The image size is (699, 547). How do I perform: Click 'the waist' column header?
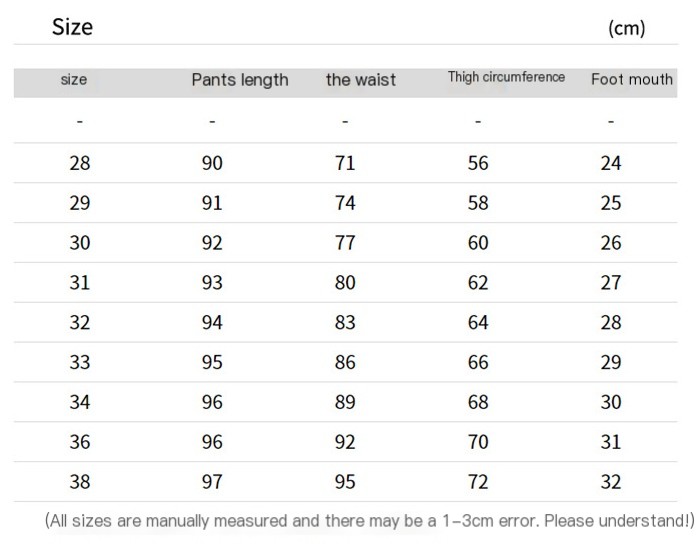(x=360, y=80)
